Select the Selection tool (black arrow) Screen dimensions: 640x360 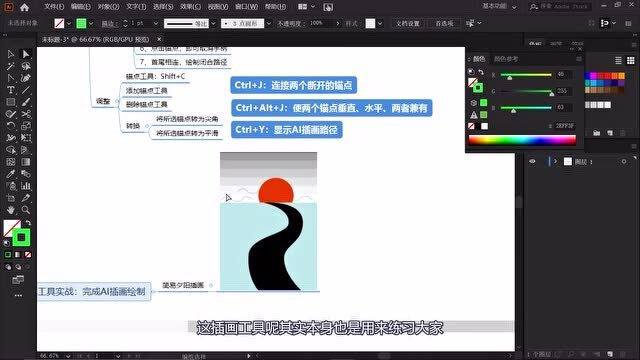[11, 54]
